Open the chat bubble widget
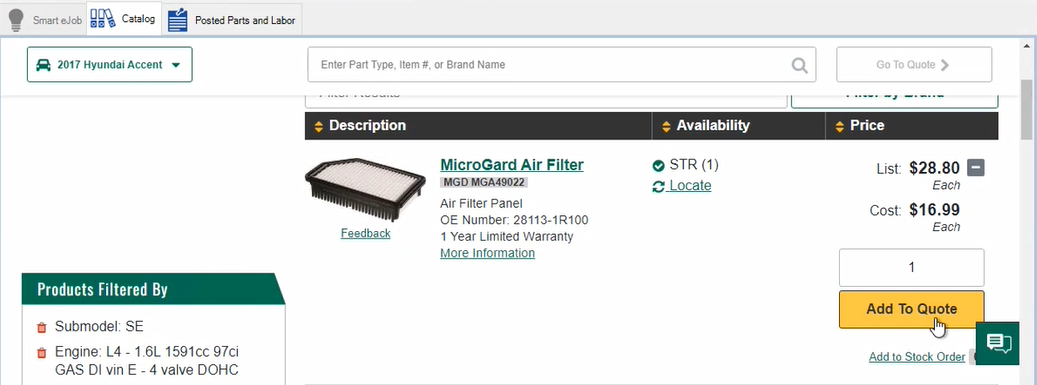Viewport: 1037px width, 385px height. 997,343
